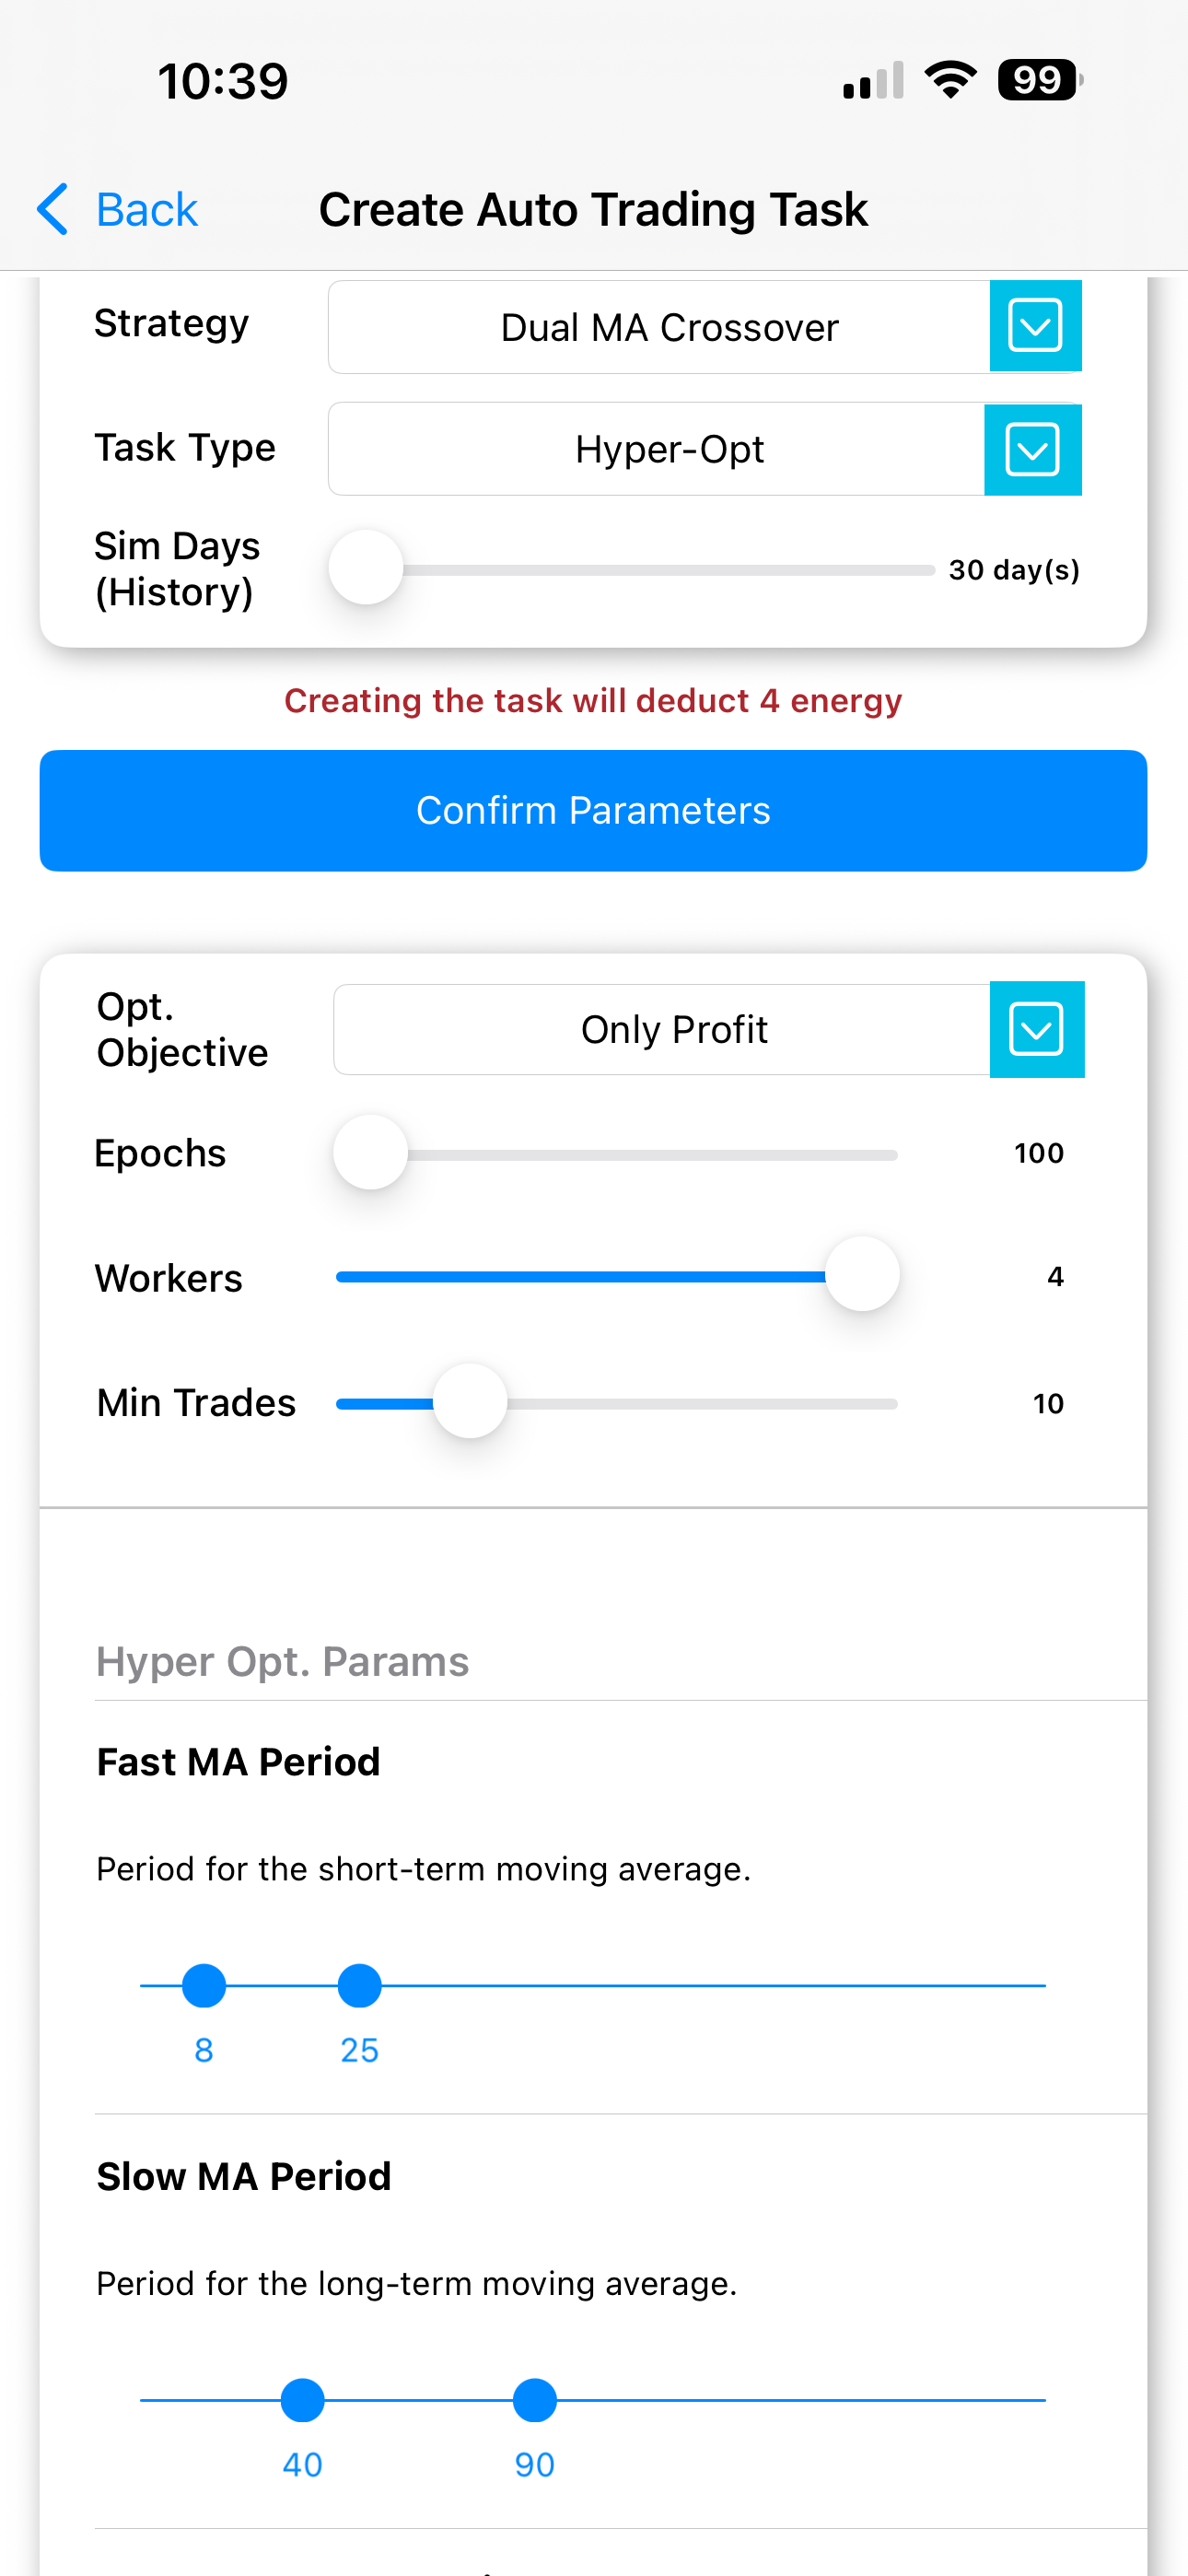Click the Min Trades slider thumb
Screen dimensions: 1188x2576
click(470, 1402)
